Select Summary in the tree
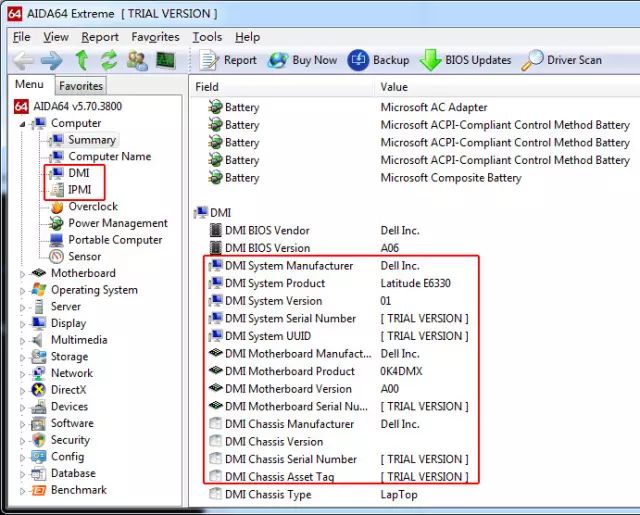 click(84, 140)
